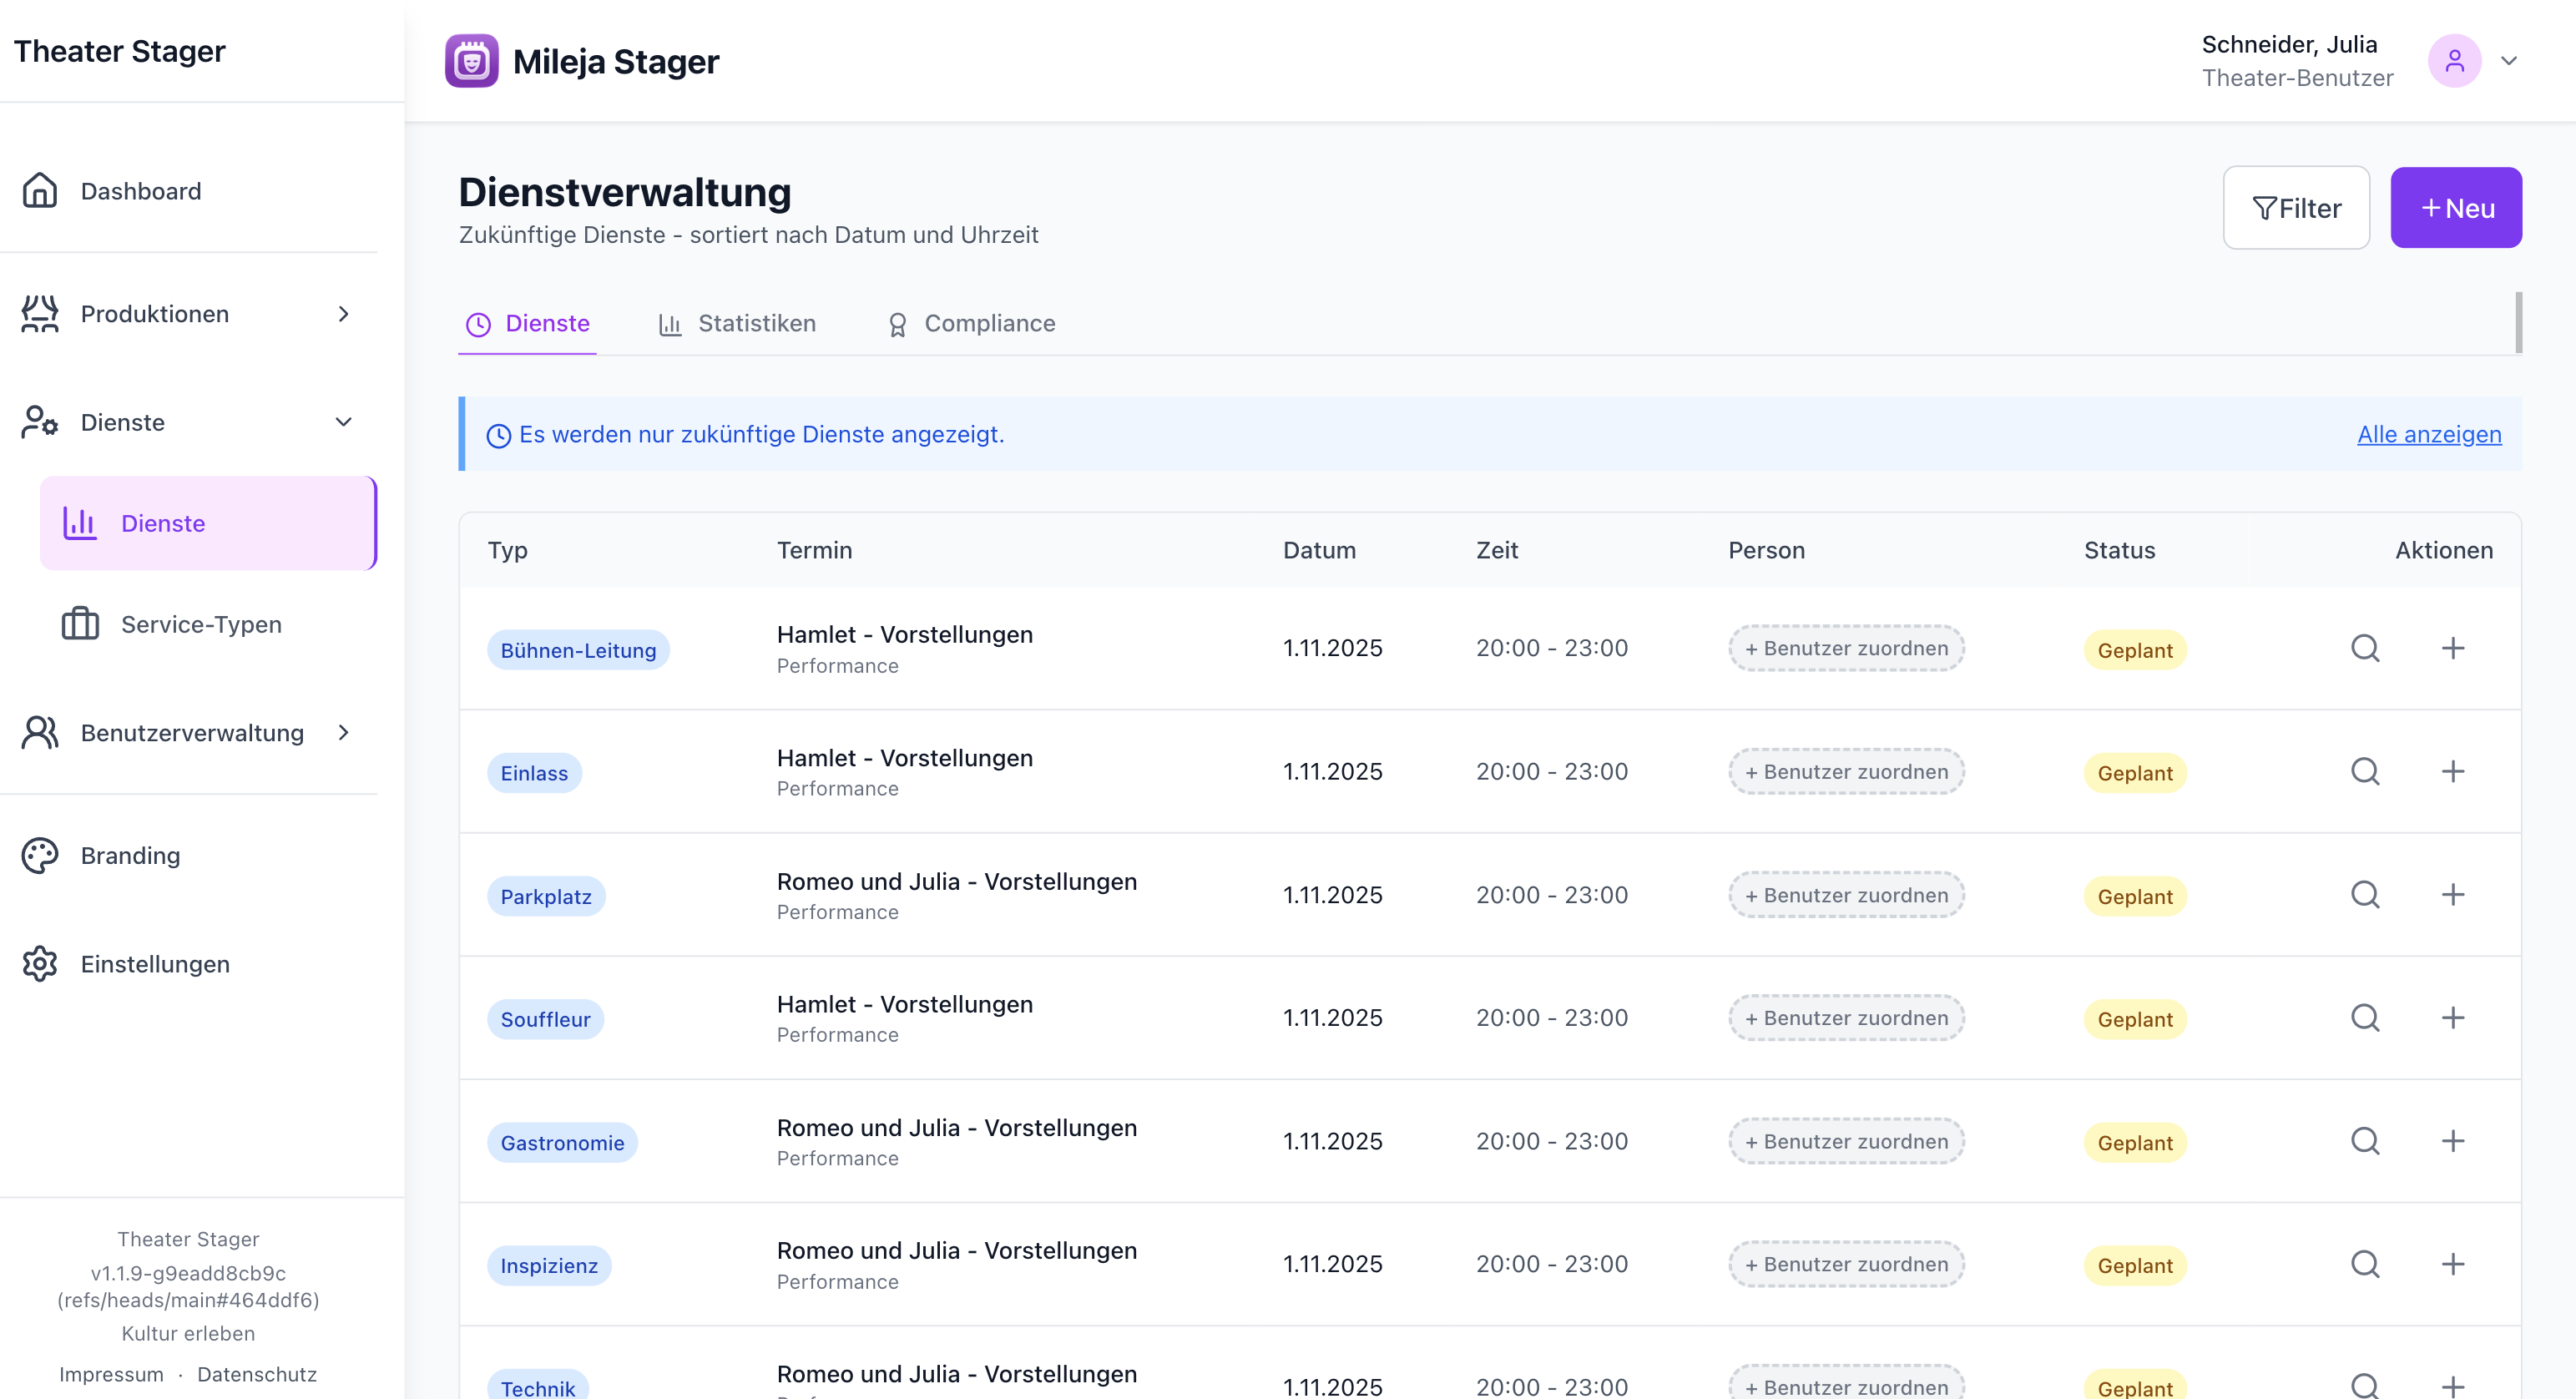
Task: Click the Mileja Stager logo icon
Action: click(x=471, y=61)
